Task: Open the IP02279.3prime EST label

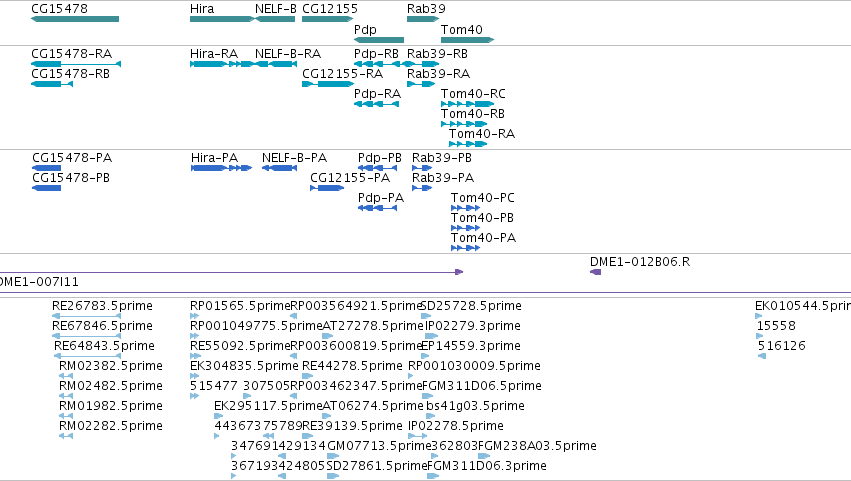Action: click(x=472, y=326)
